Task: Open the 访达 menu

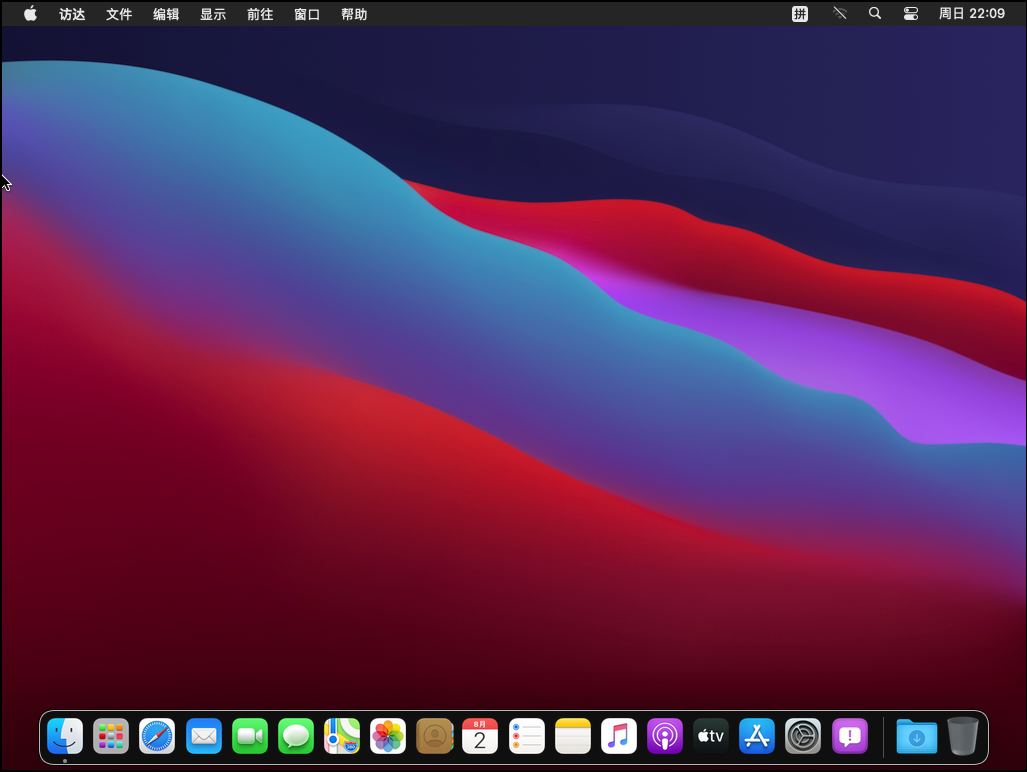Action: (x=72, y=14)
